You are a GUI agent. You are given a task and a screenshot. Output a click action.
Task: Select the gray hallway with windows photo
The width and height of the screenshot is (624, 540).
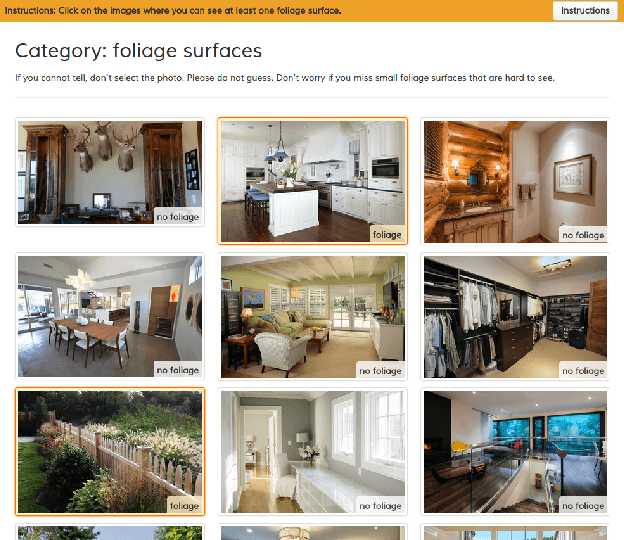click(313, 452)
